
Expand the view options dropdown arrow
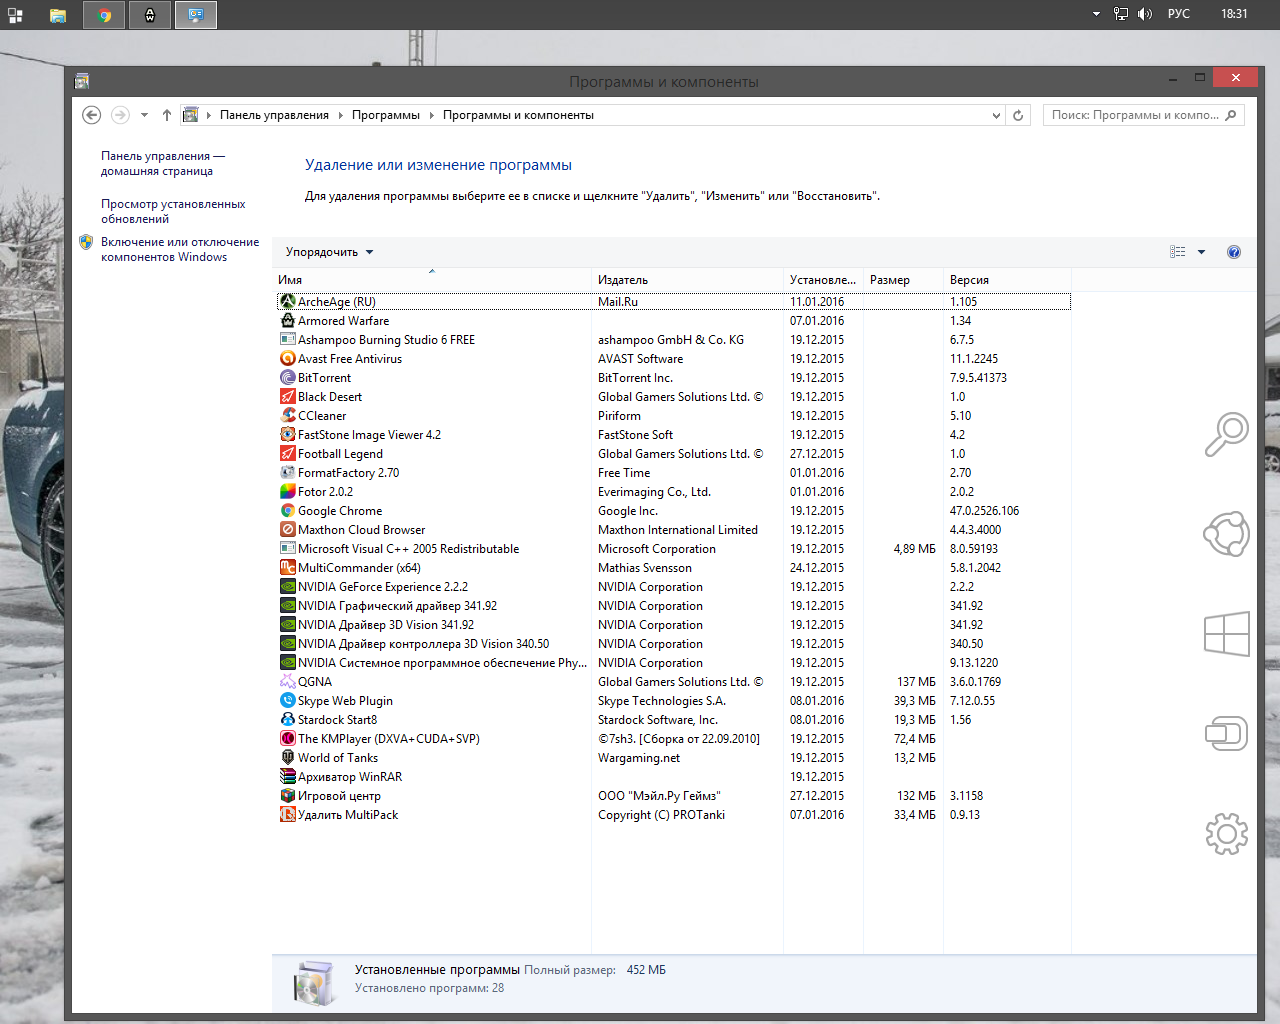click(1201, 252)
